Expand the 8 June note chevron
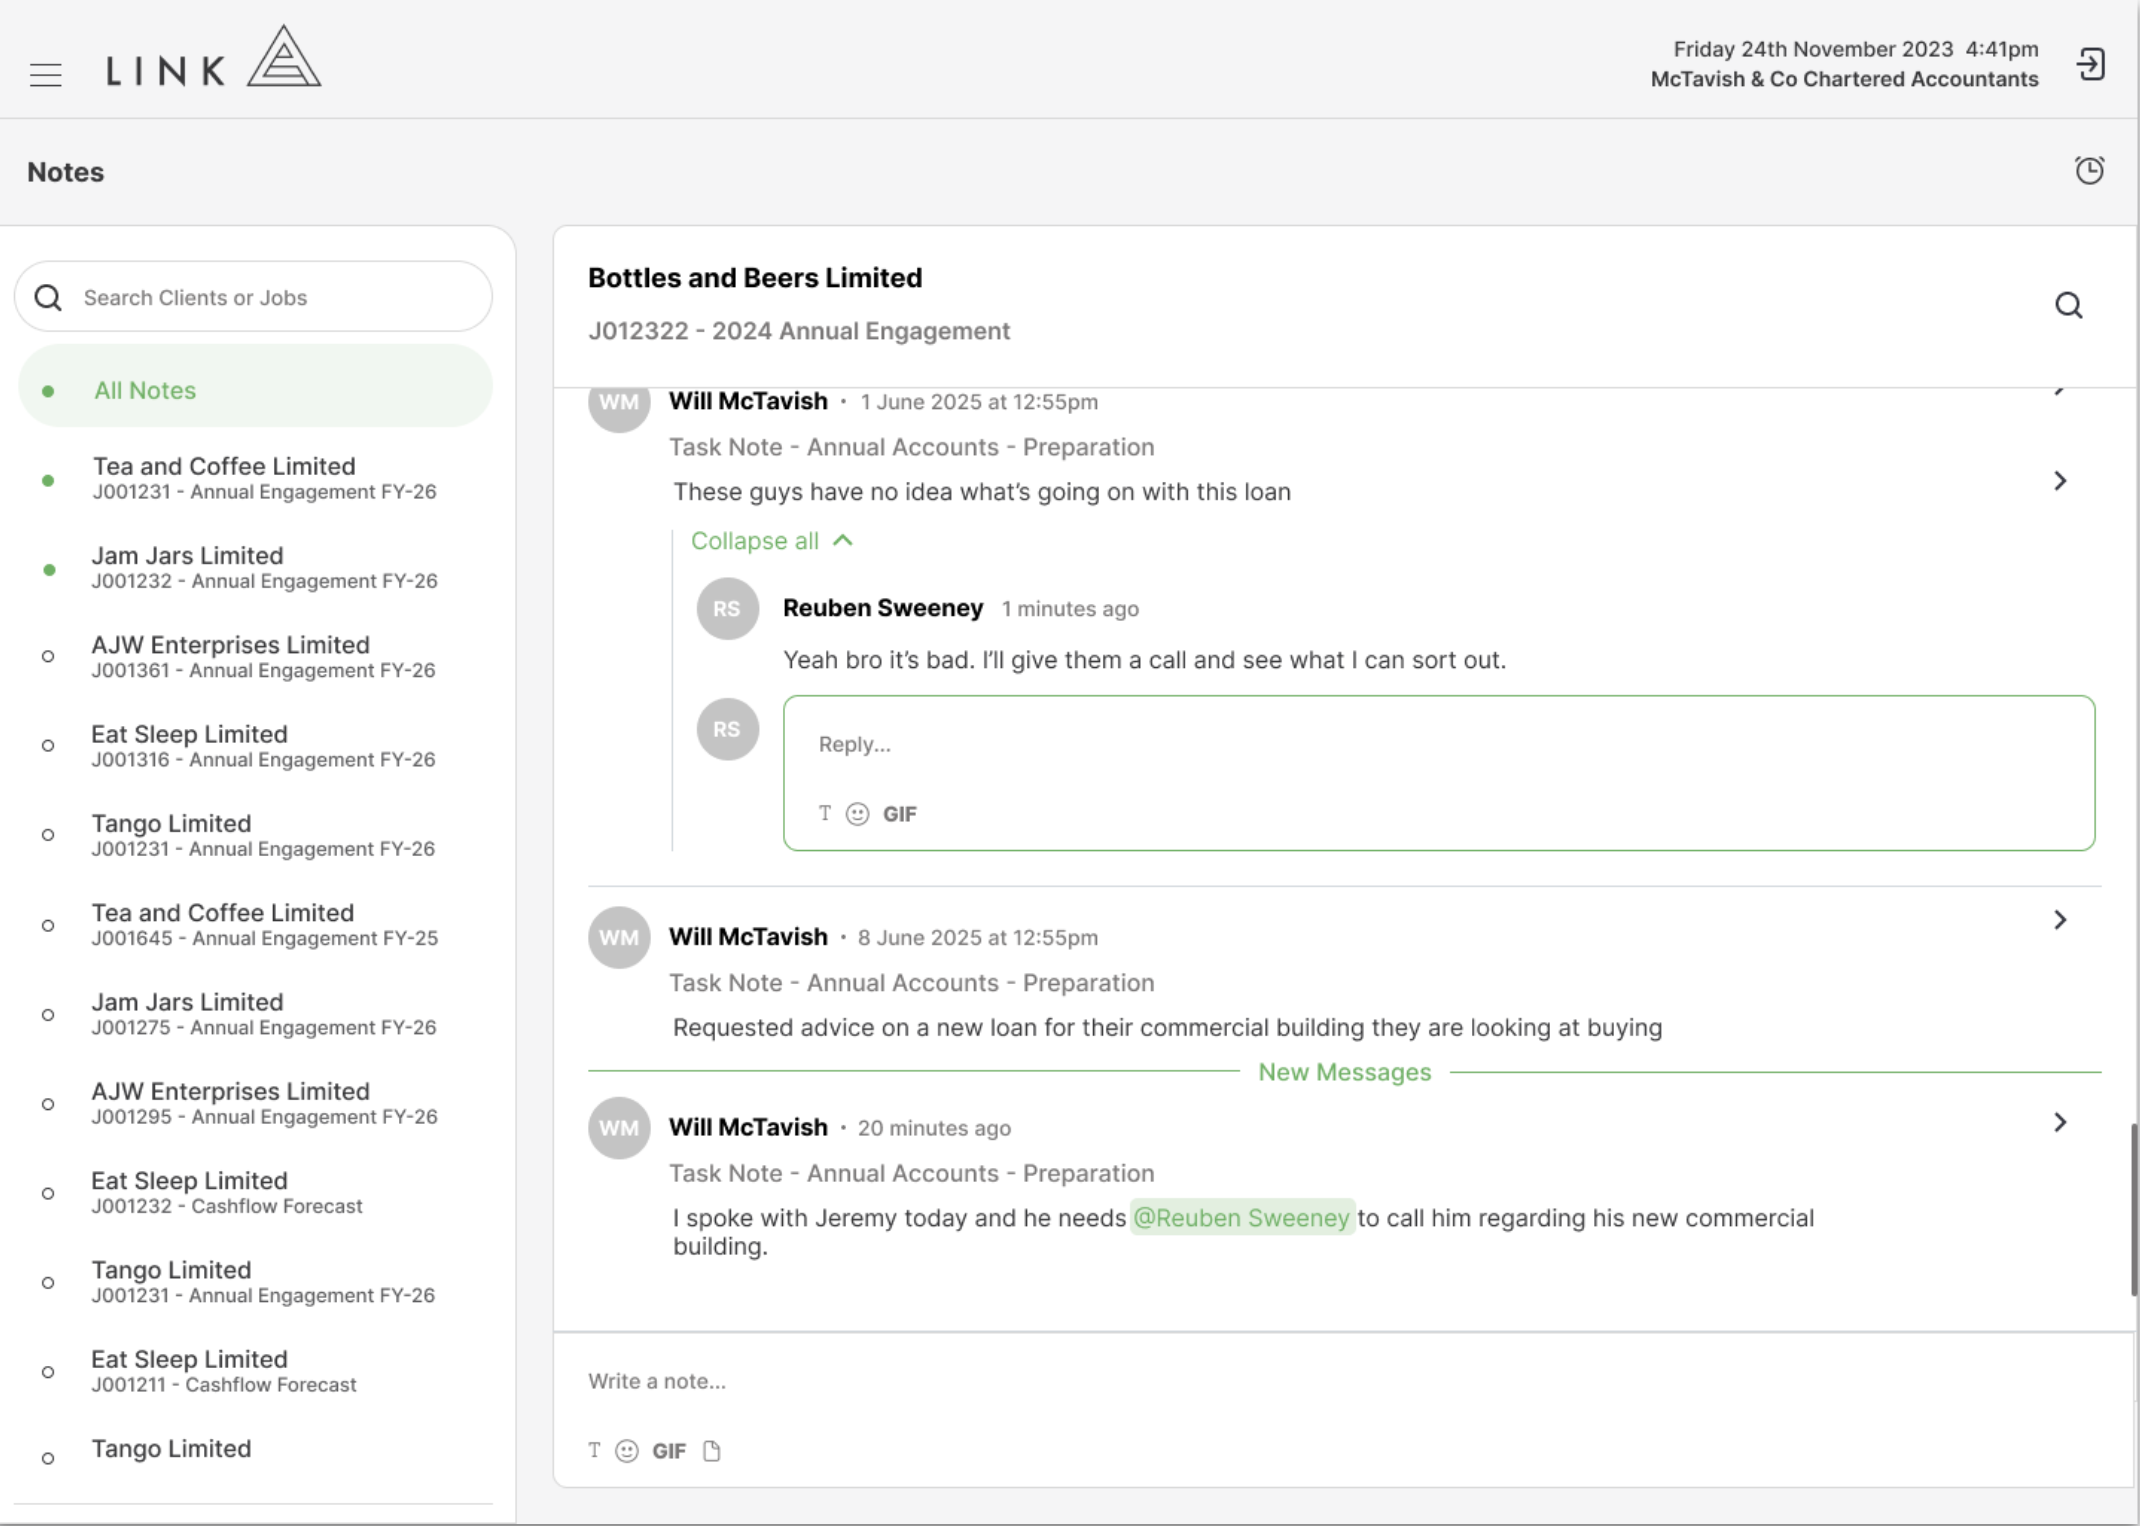 click(2060, 920)
